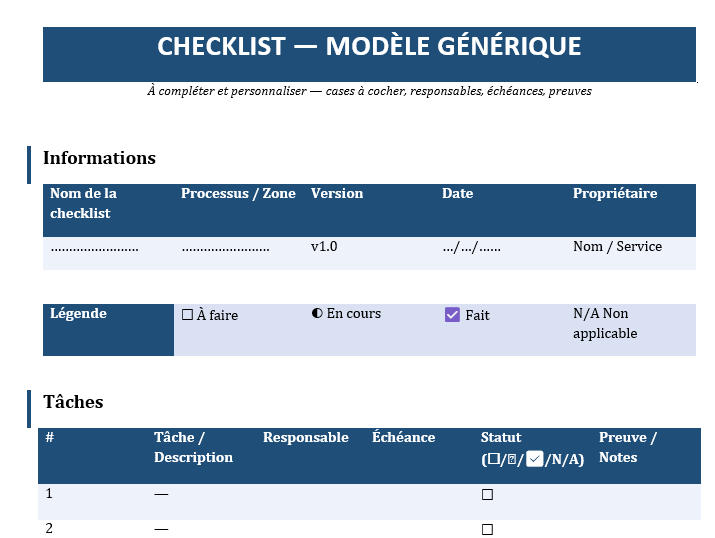Click the 'CHECKLIST — MODÈLE GÉNÉRIQUE' title
Image resolution: width=715 pixels, height=538 pixels.
click(369, 47)
